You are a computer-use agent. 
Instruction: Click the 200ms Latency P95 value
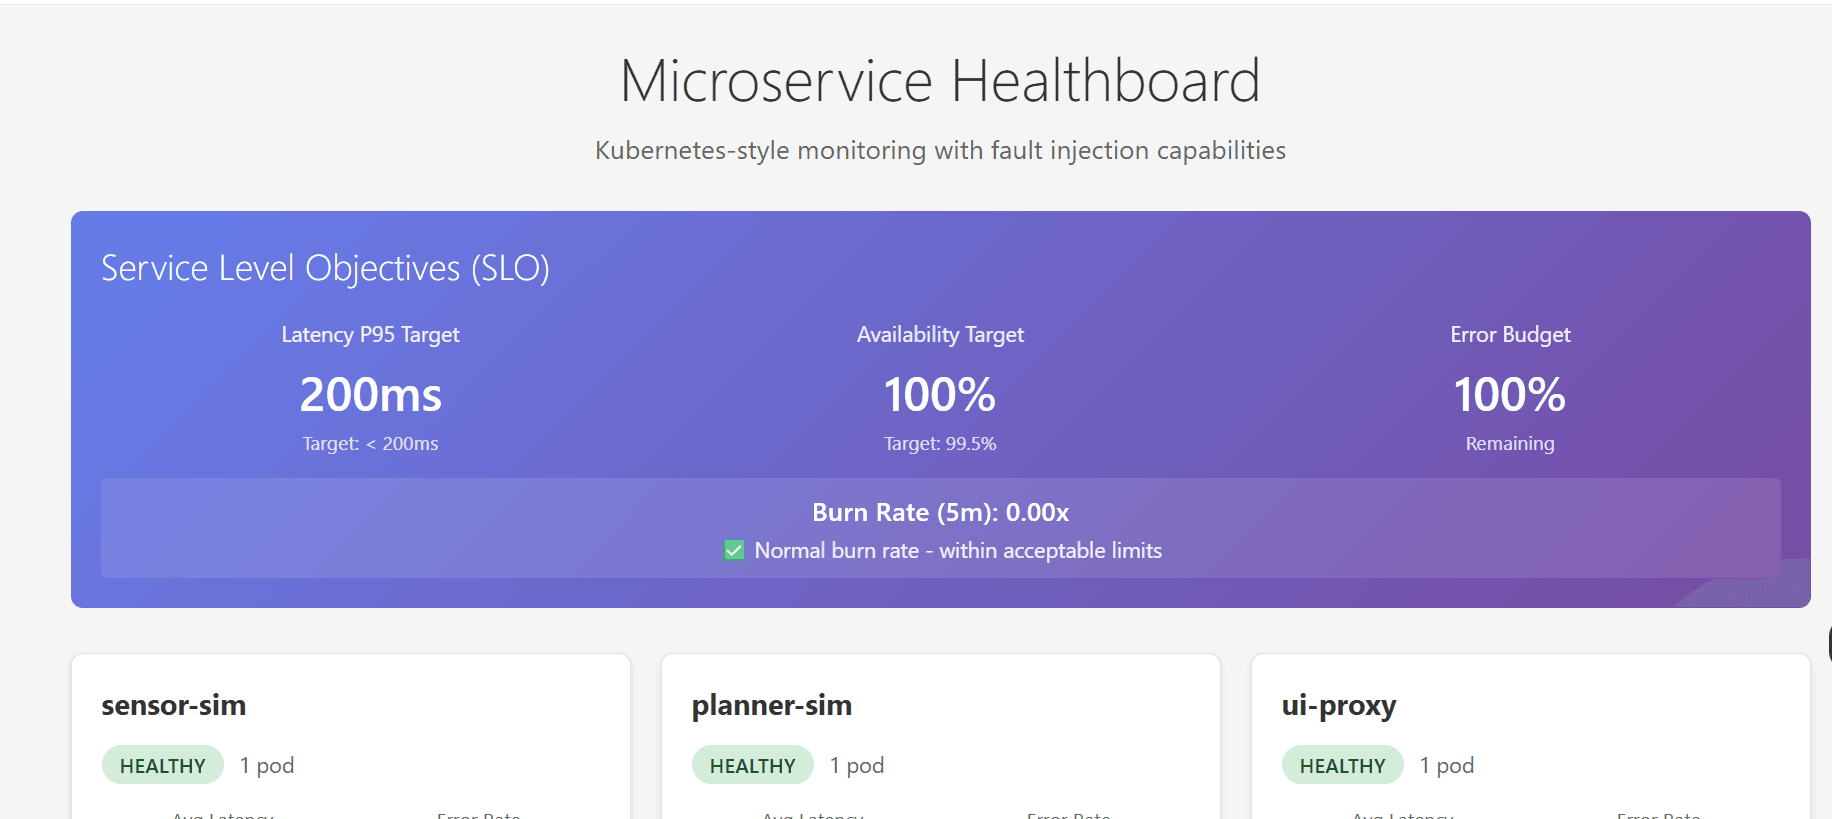coord(370,395)
